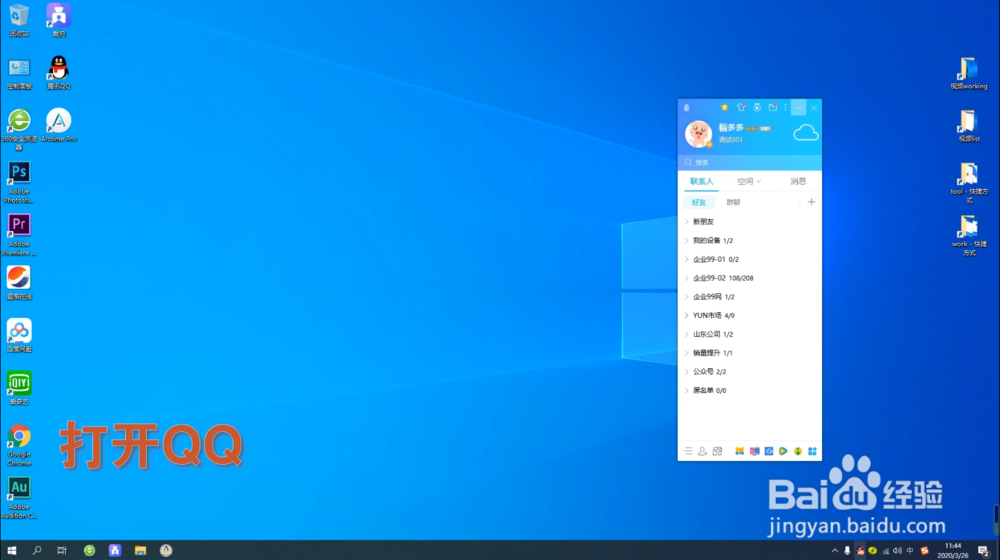The image size is (1000, 560).
Task: Open Task View on the taskbar
Action: click(62, 550)
